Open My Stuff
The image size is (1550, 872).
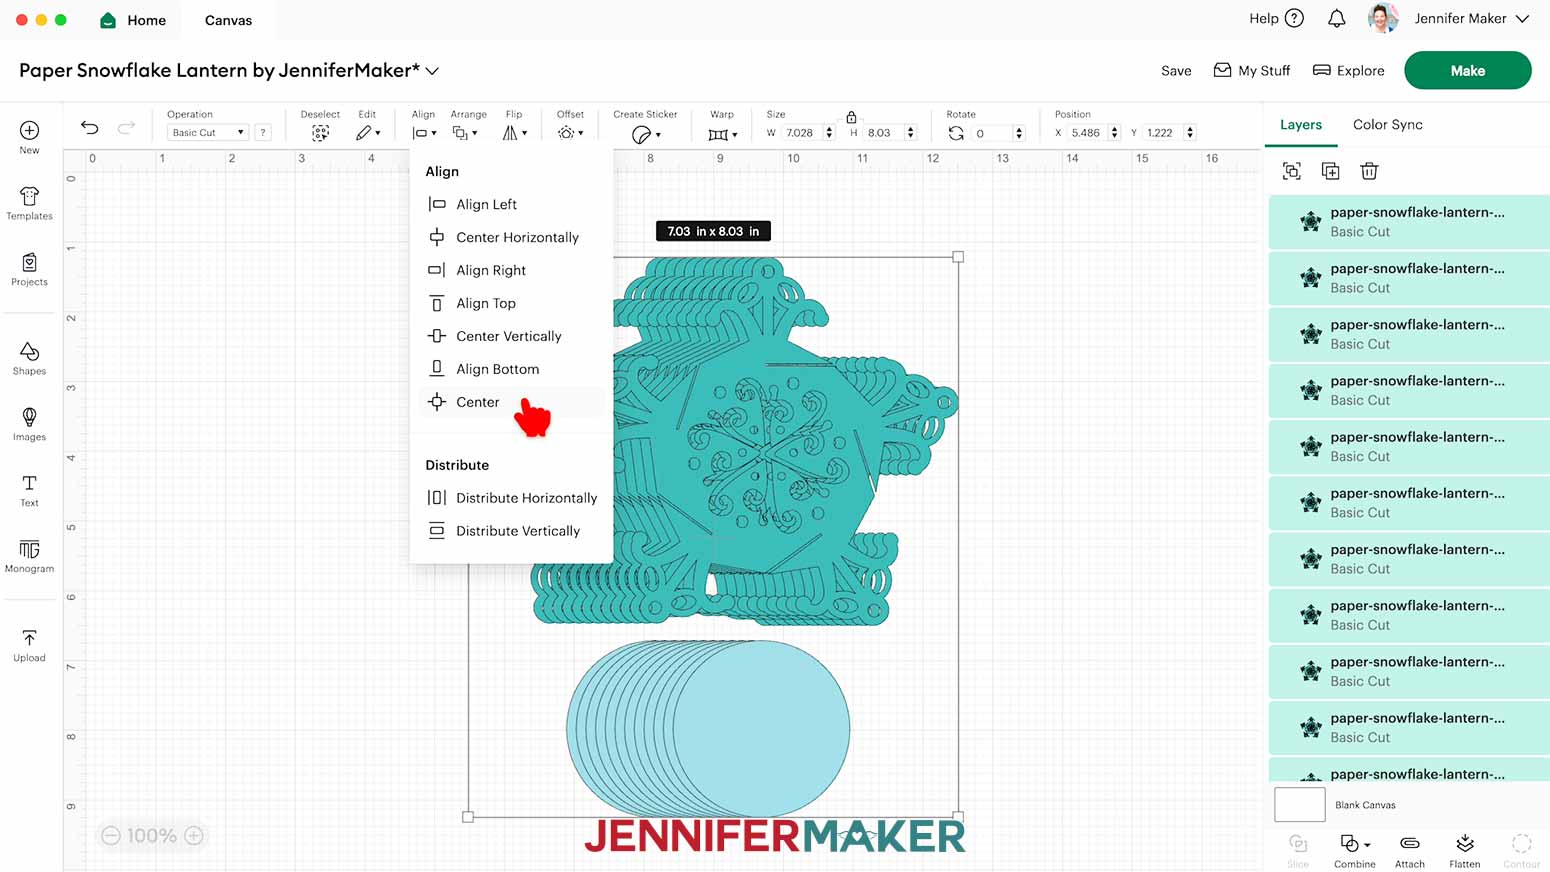pyautogui.click(x=1252, y=71)
